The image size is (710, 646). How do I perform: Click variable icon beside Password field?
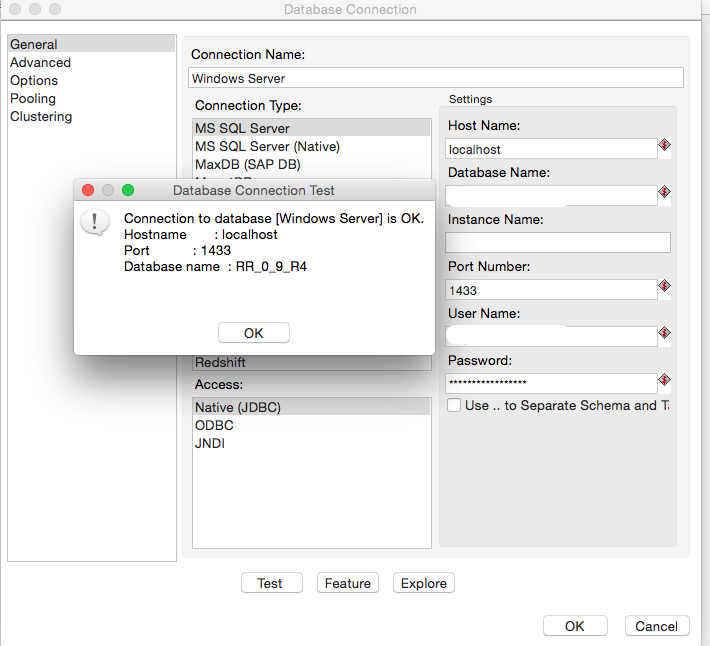pyautogui.click(x=664, y=380)
